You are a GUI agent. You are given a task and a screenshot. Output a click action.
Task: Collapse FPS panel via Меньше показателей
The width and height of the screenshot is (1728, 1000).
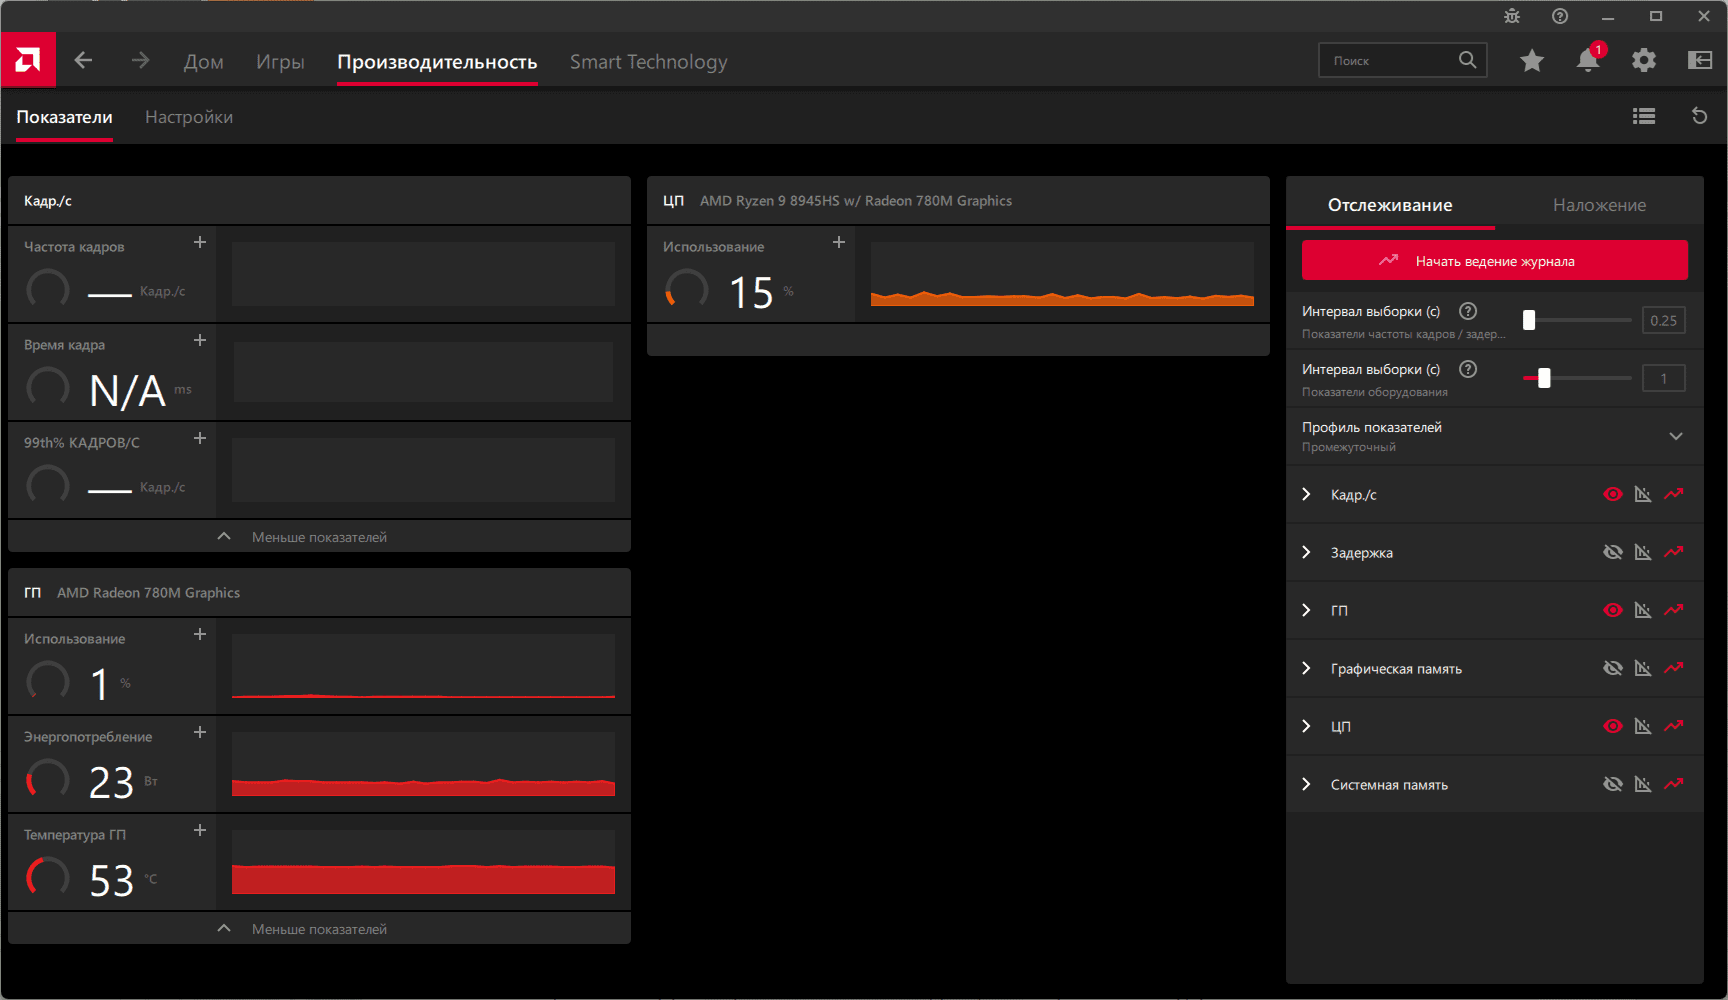tap(319, 536)
